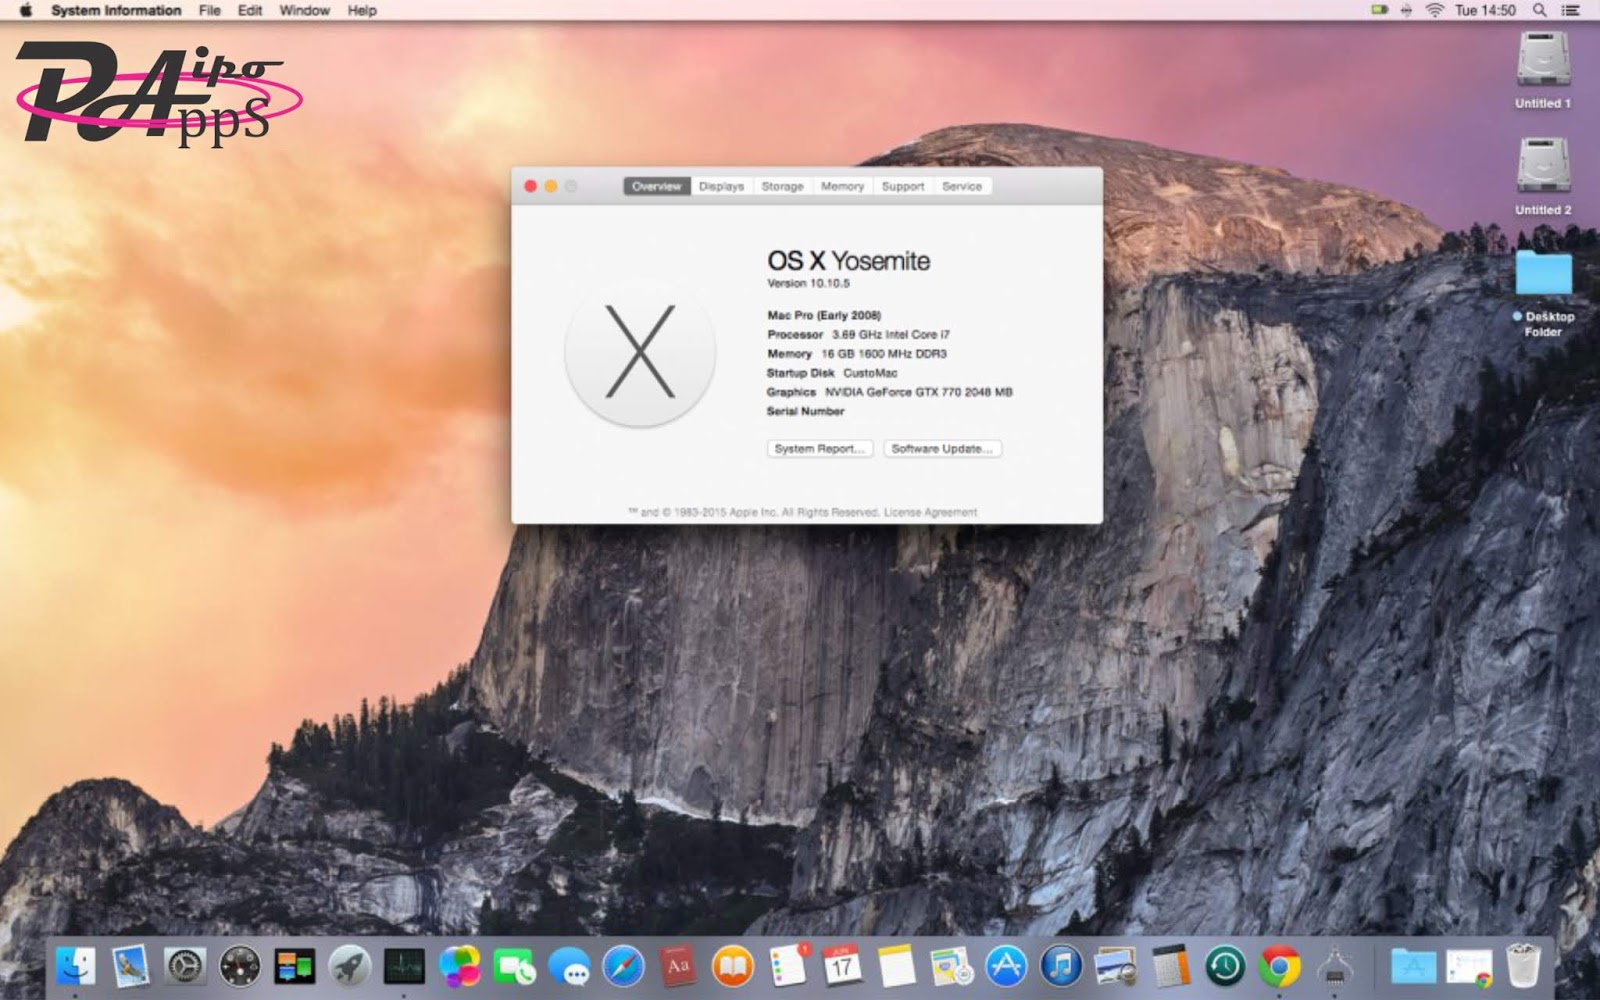The height and width of the screenshot is (1000, 1600).
Task: Click the battery status icon
Action: coord(1380,10)
